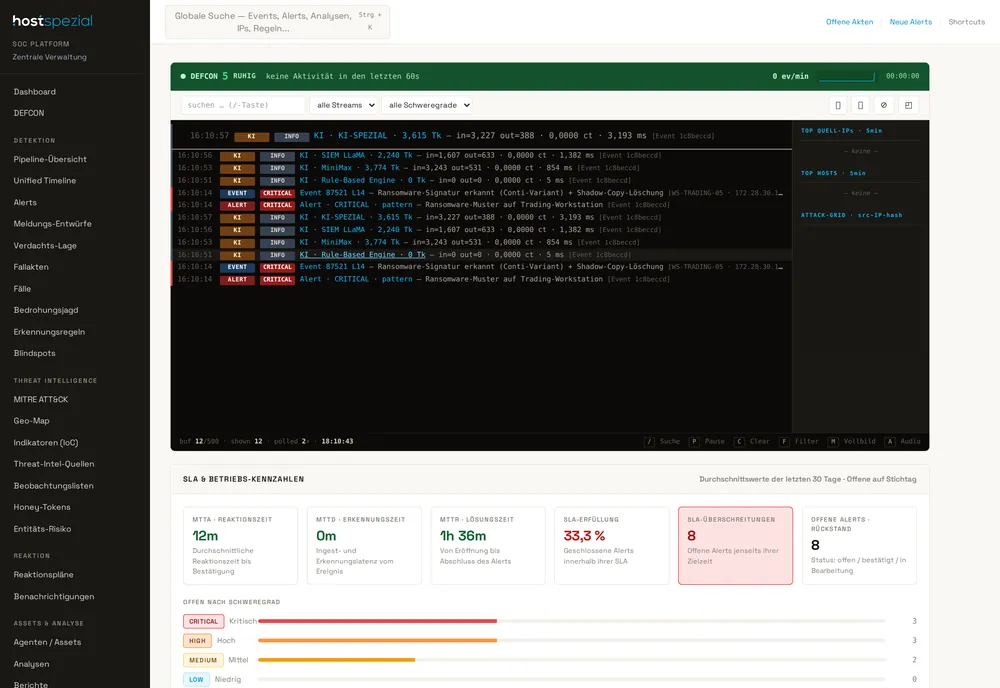Click the 'C' Clear shortcut key icon
The image size is (1000, 688).
click(739, 441)
